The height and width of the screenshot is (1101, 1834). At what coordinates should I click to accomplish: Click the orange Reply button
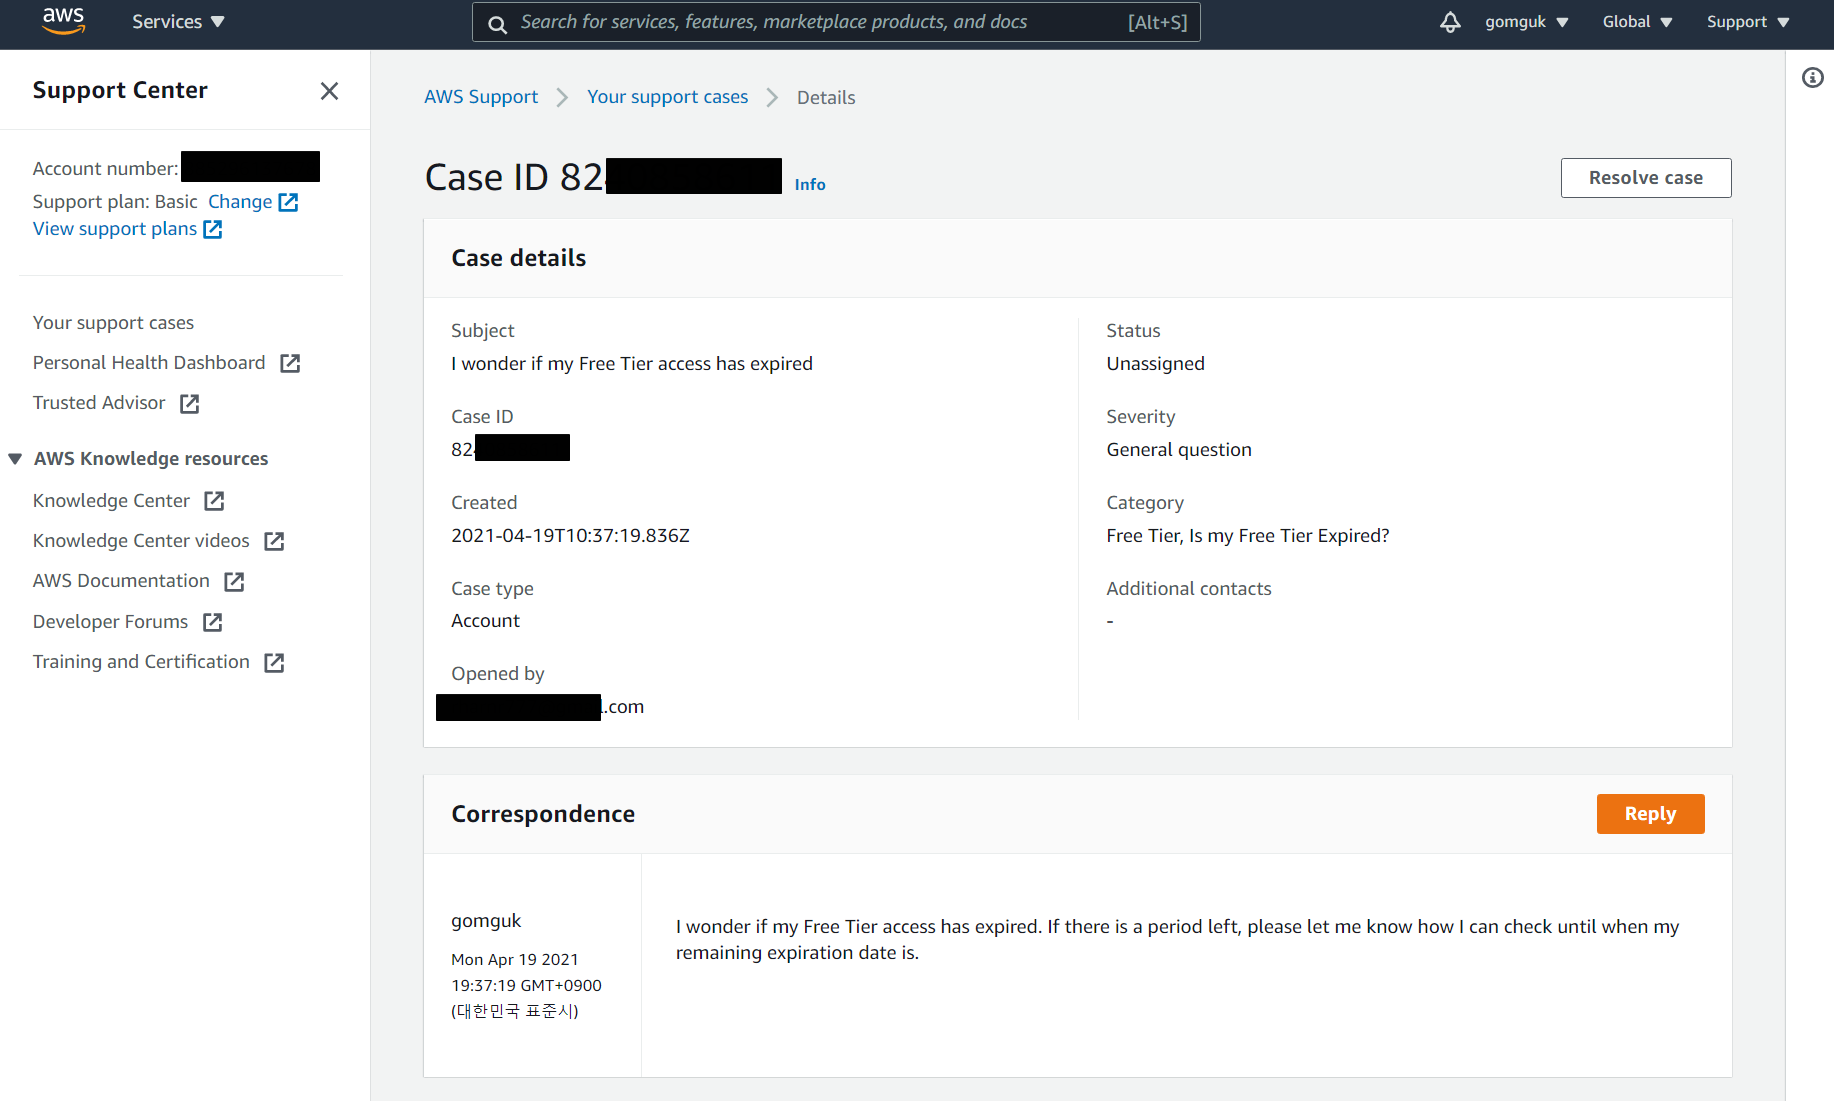point(1650,814)
